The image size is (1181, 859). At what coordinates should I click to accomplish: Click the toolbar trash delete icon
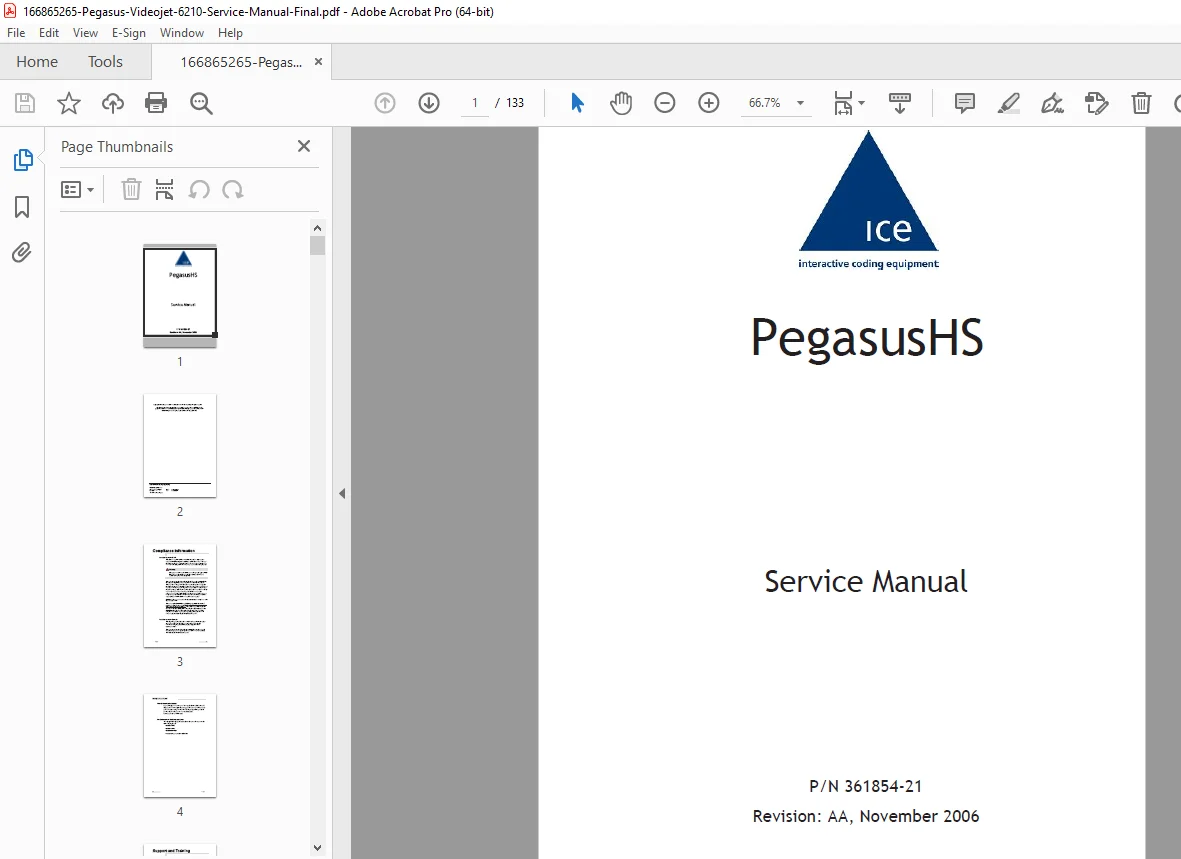(x=1141, y=103)
